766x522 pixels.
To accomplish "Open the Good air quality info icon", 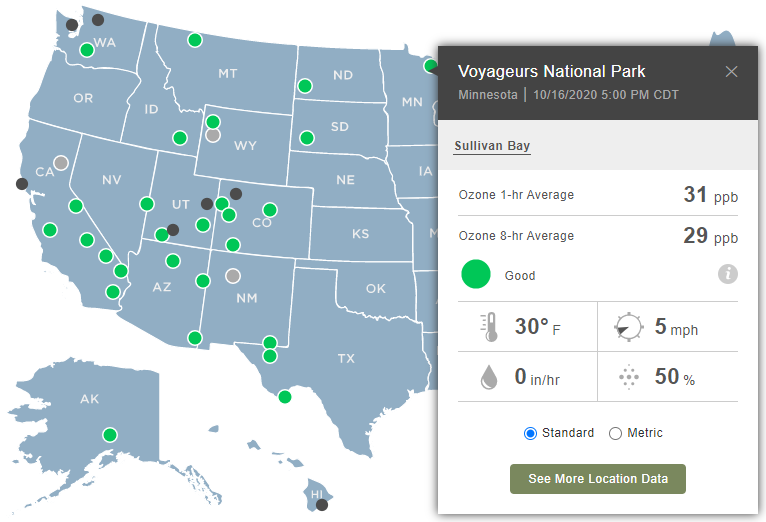I will [x=727, y=274].
